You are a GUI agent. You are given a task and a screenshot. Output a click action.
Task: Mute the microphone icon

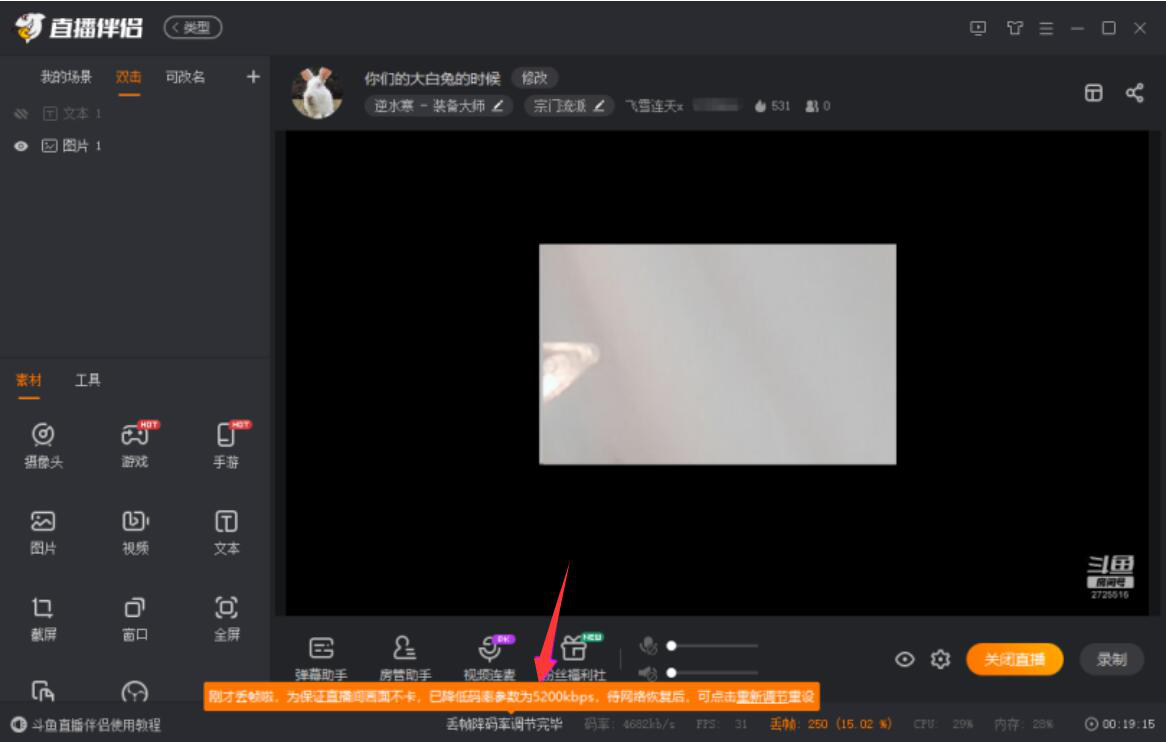(x=648, y=645)
